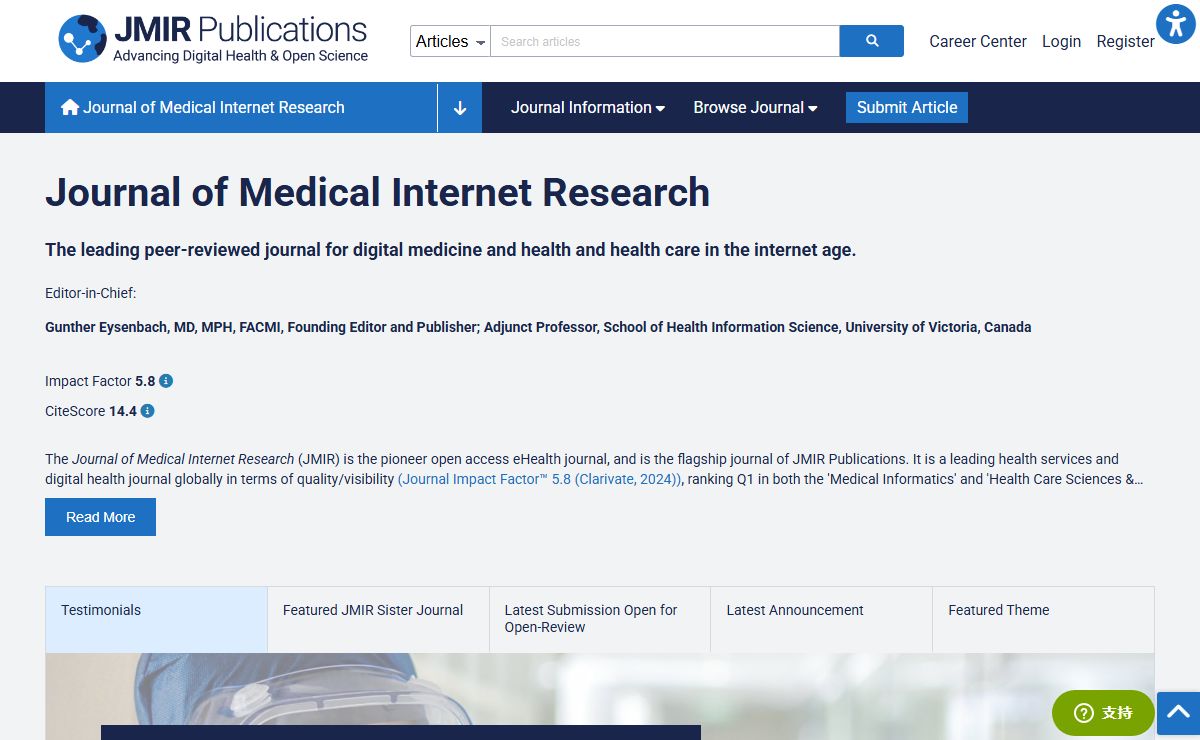The height and width of the screenshot is (740, 1200).
Task: Click the Register link
Action: (x=1125, y=41)
